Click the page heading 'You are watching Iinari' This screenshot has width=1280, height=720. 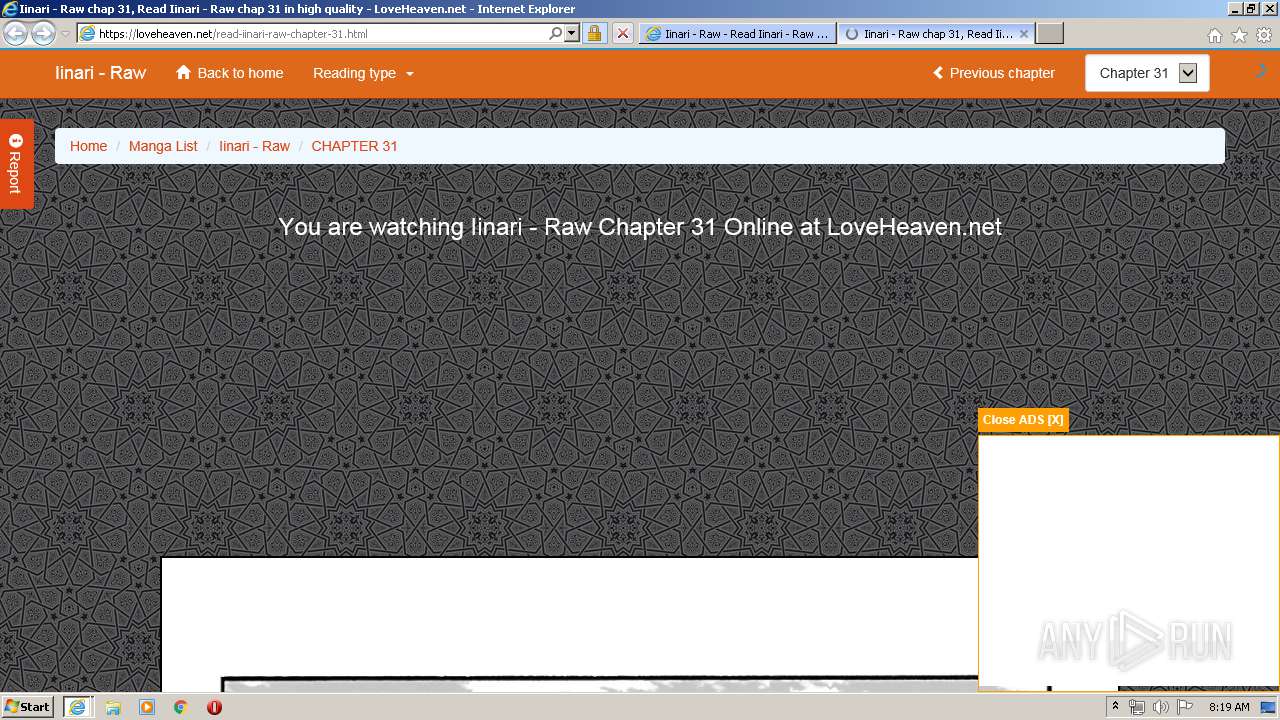[x=640, y=227]
